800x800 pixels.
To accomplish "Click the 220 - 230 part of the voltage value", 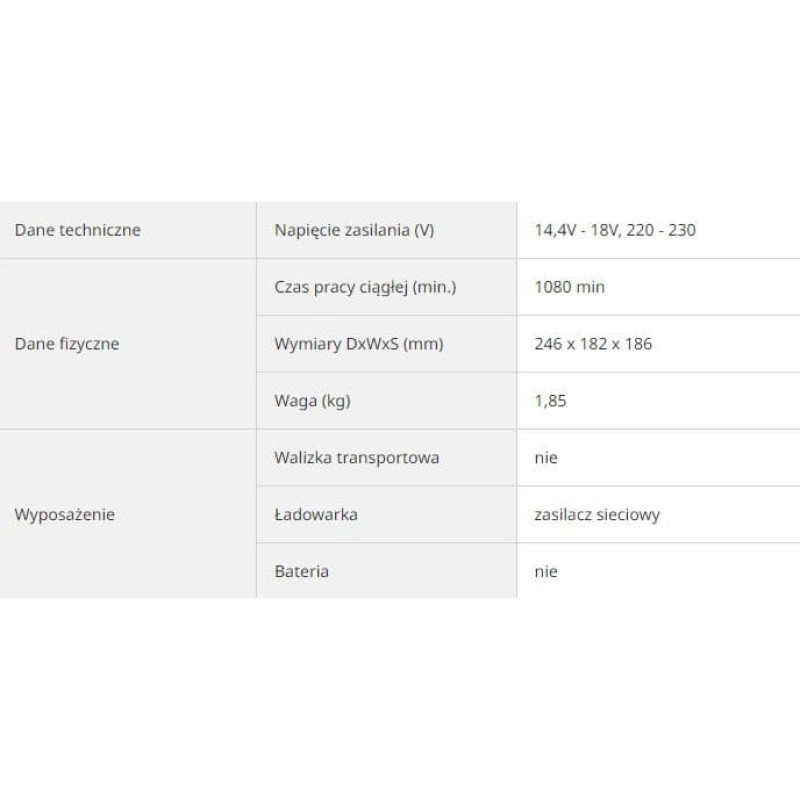I will (661, 230).
